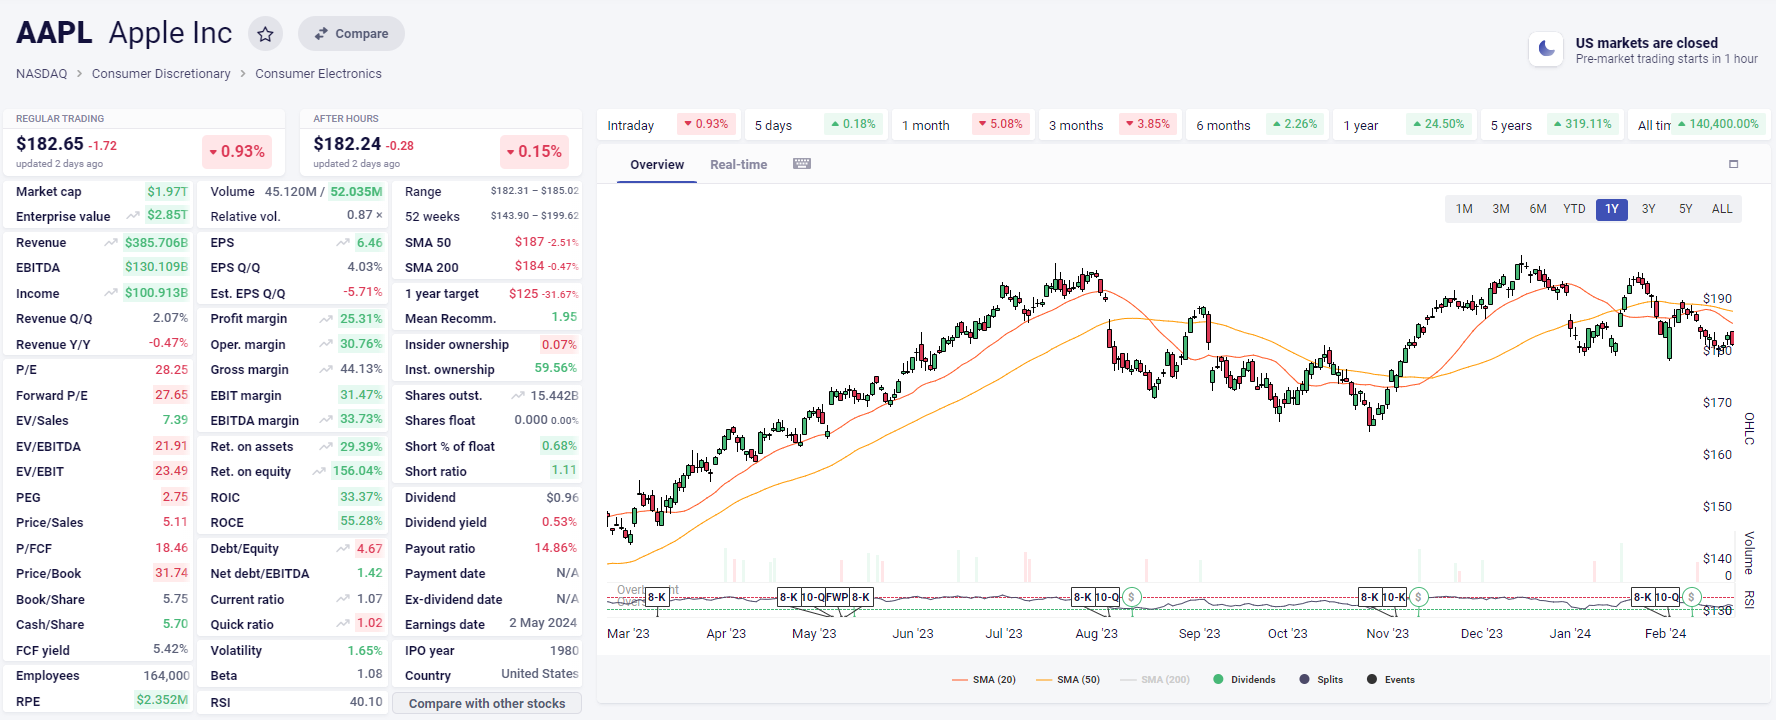Open the Profit margin trend chart icon
The image size is (1776, 720).
coord(326,319)
